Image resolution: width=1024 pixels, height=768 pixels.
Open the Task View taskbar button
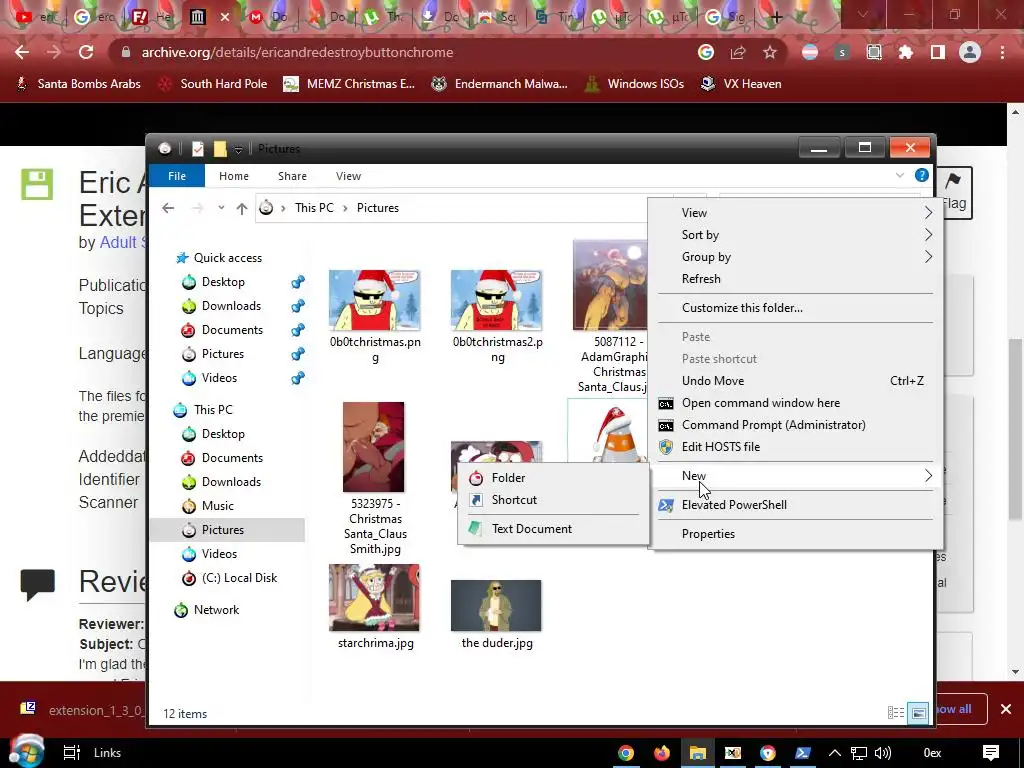point(71,753)
